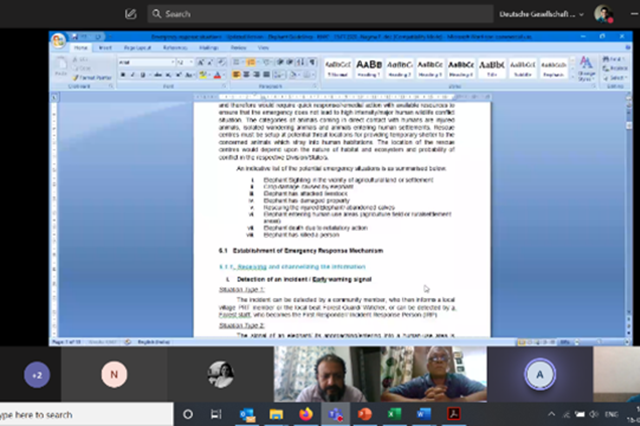The width and height of the screenshot is (640, 426).
Task: Click the Word icon in the taskbar
Action: point(422,413)
